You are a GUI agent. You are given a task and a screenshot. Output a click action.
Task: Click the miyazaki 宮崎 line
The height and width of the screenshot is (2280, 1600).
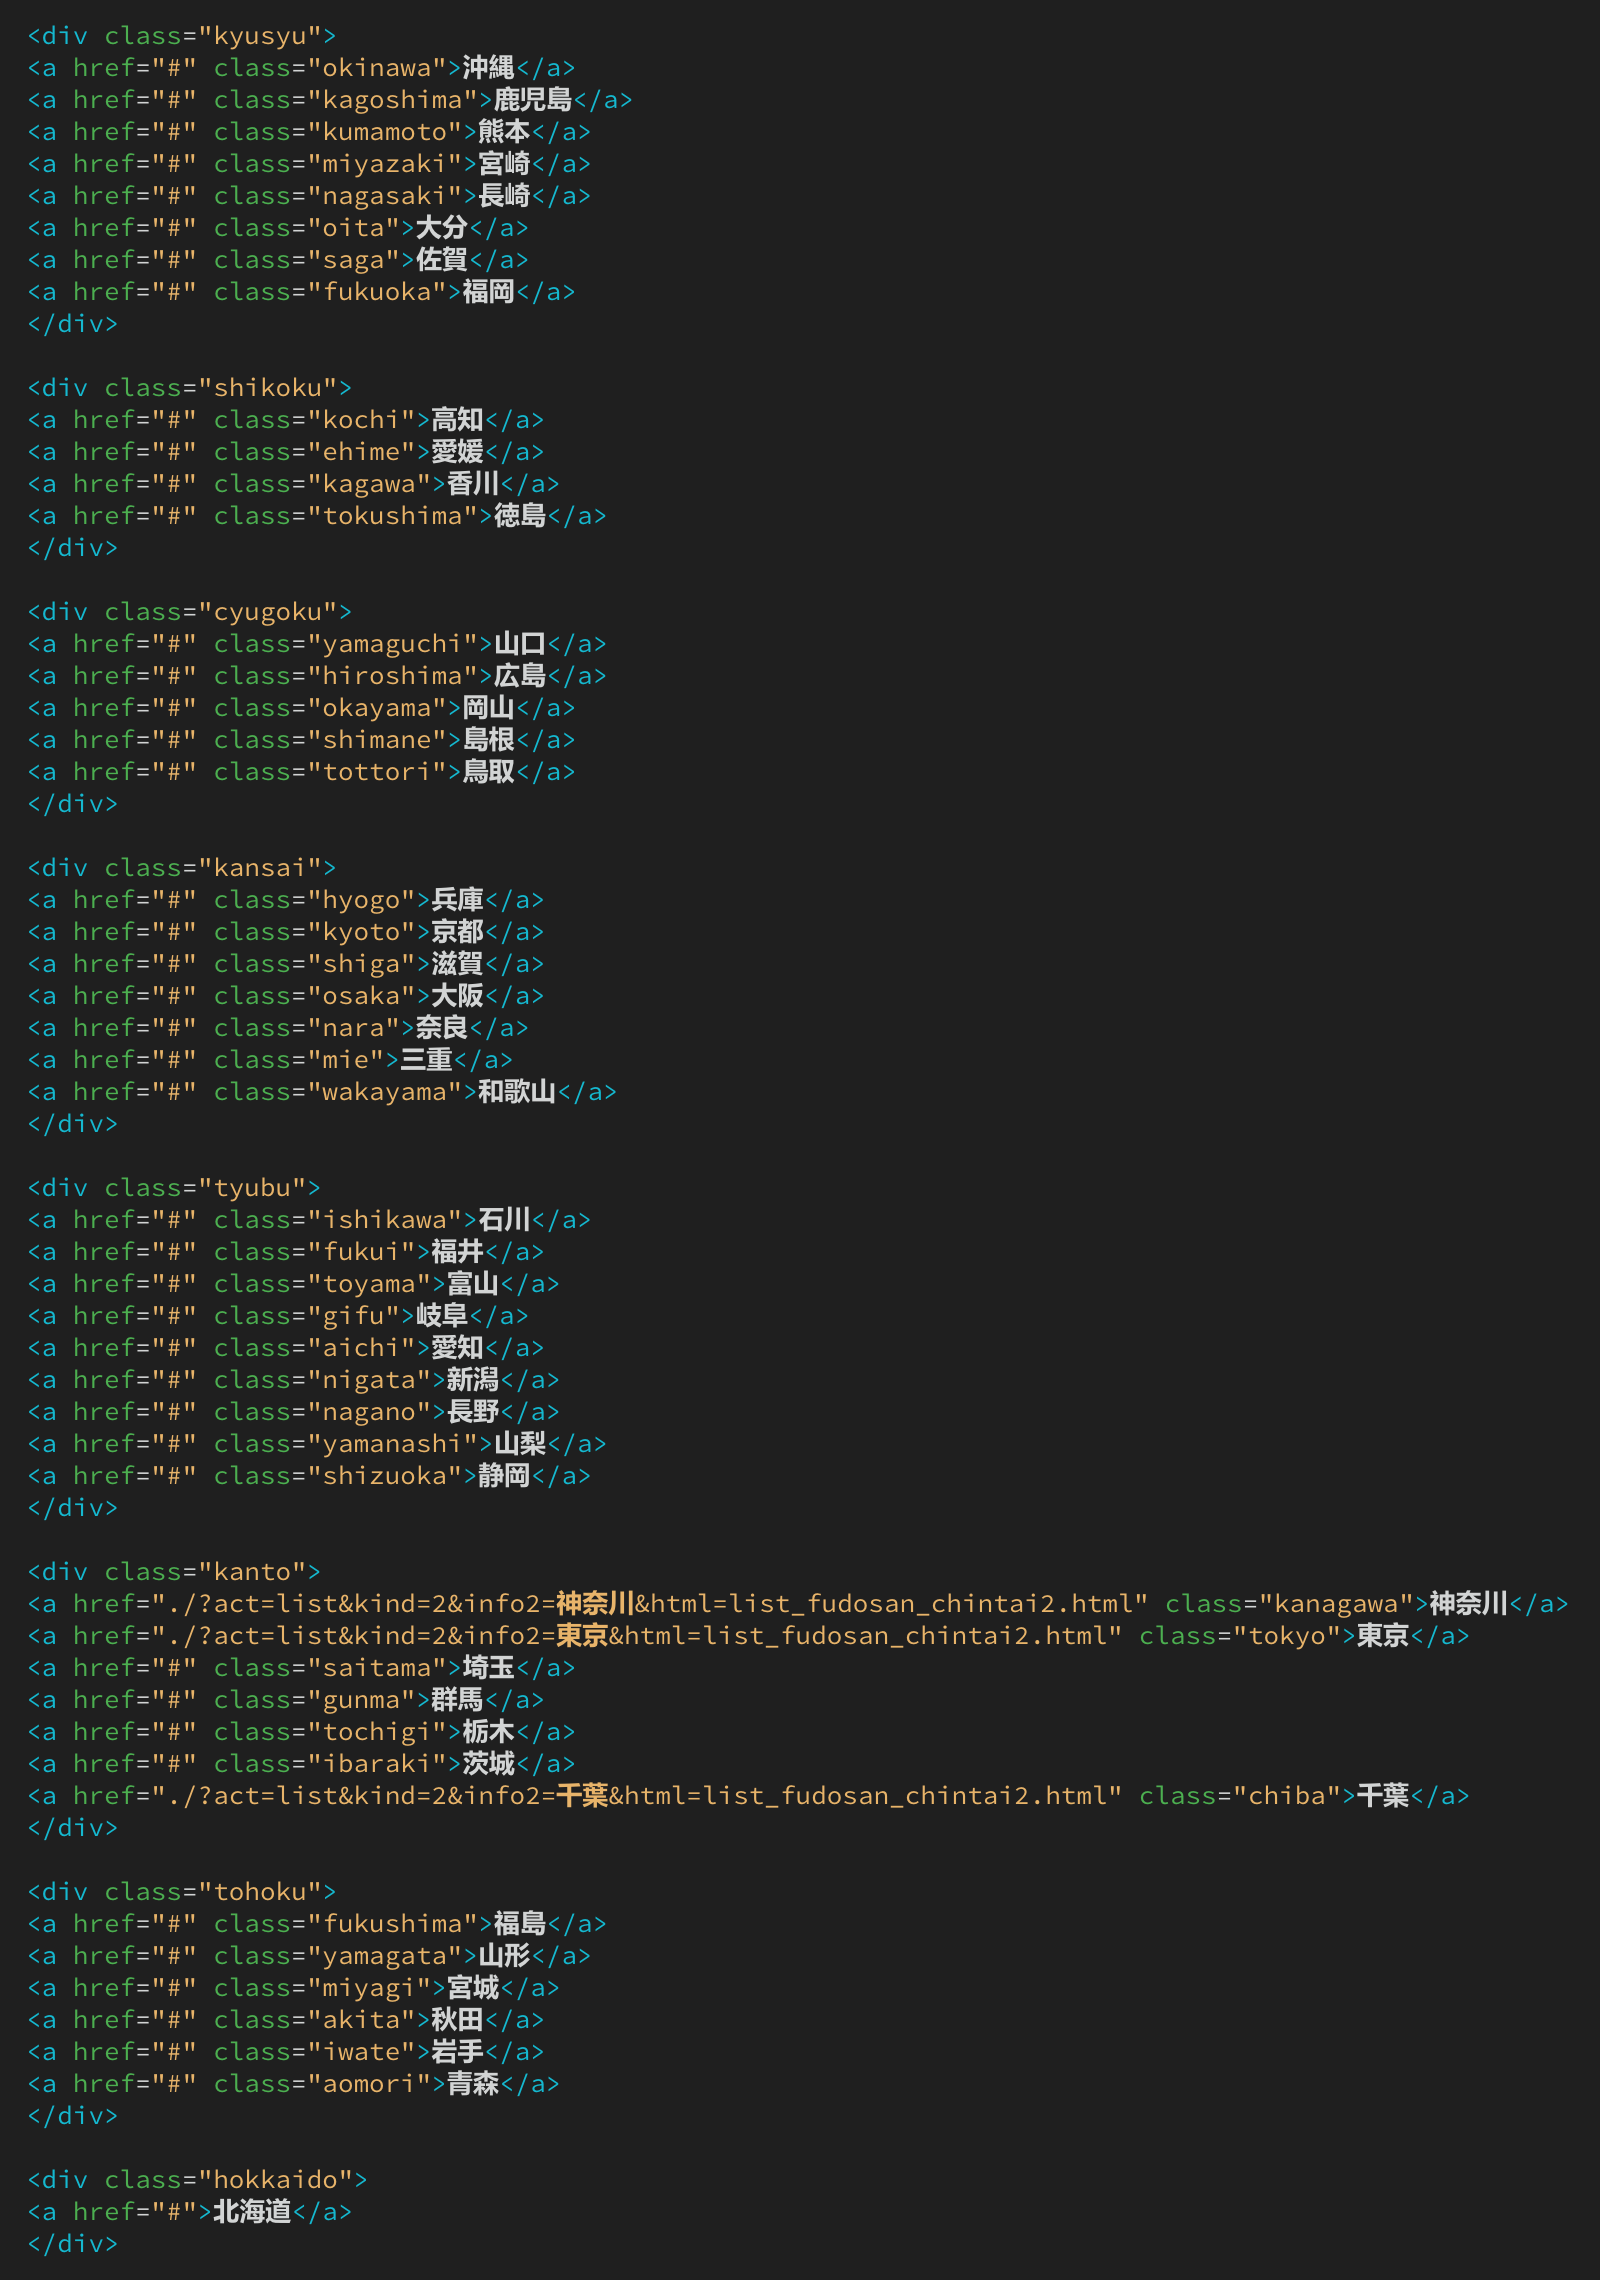(x=309, y=164)
